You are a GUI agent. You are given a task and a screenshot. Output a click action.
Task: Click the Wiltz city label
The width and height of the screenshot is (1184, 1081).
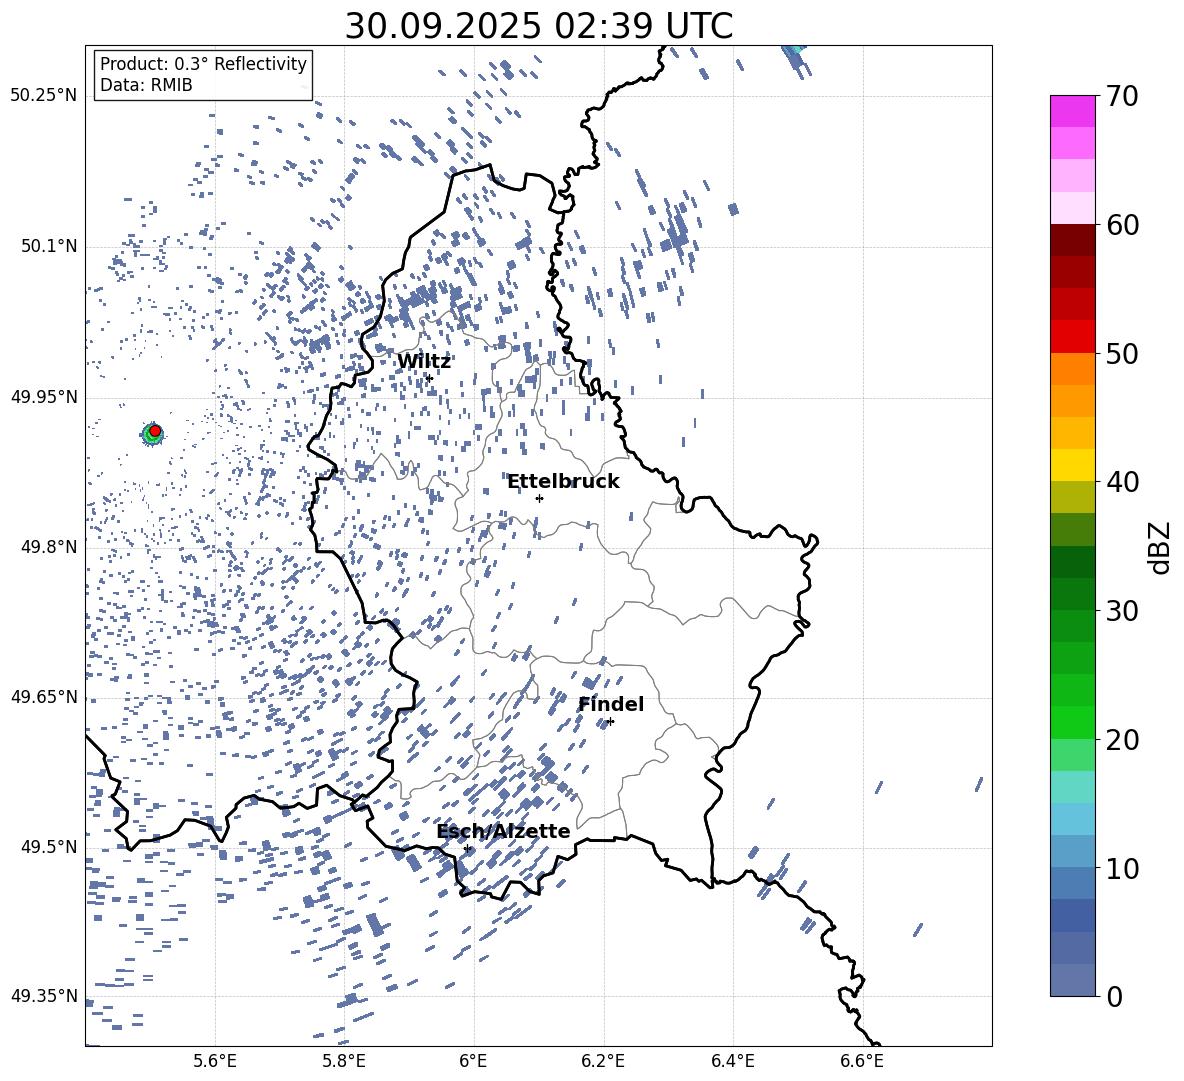[424, 362]
